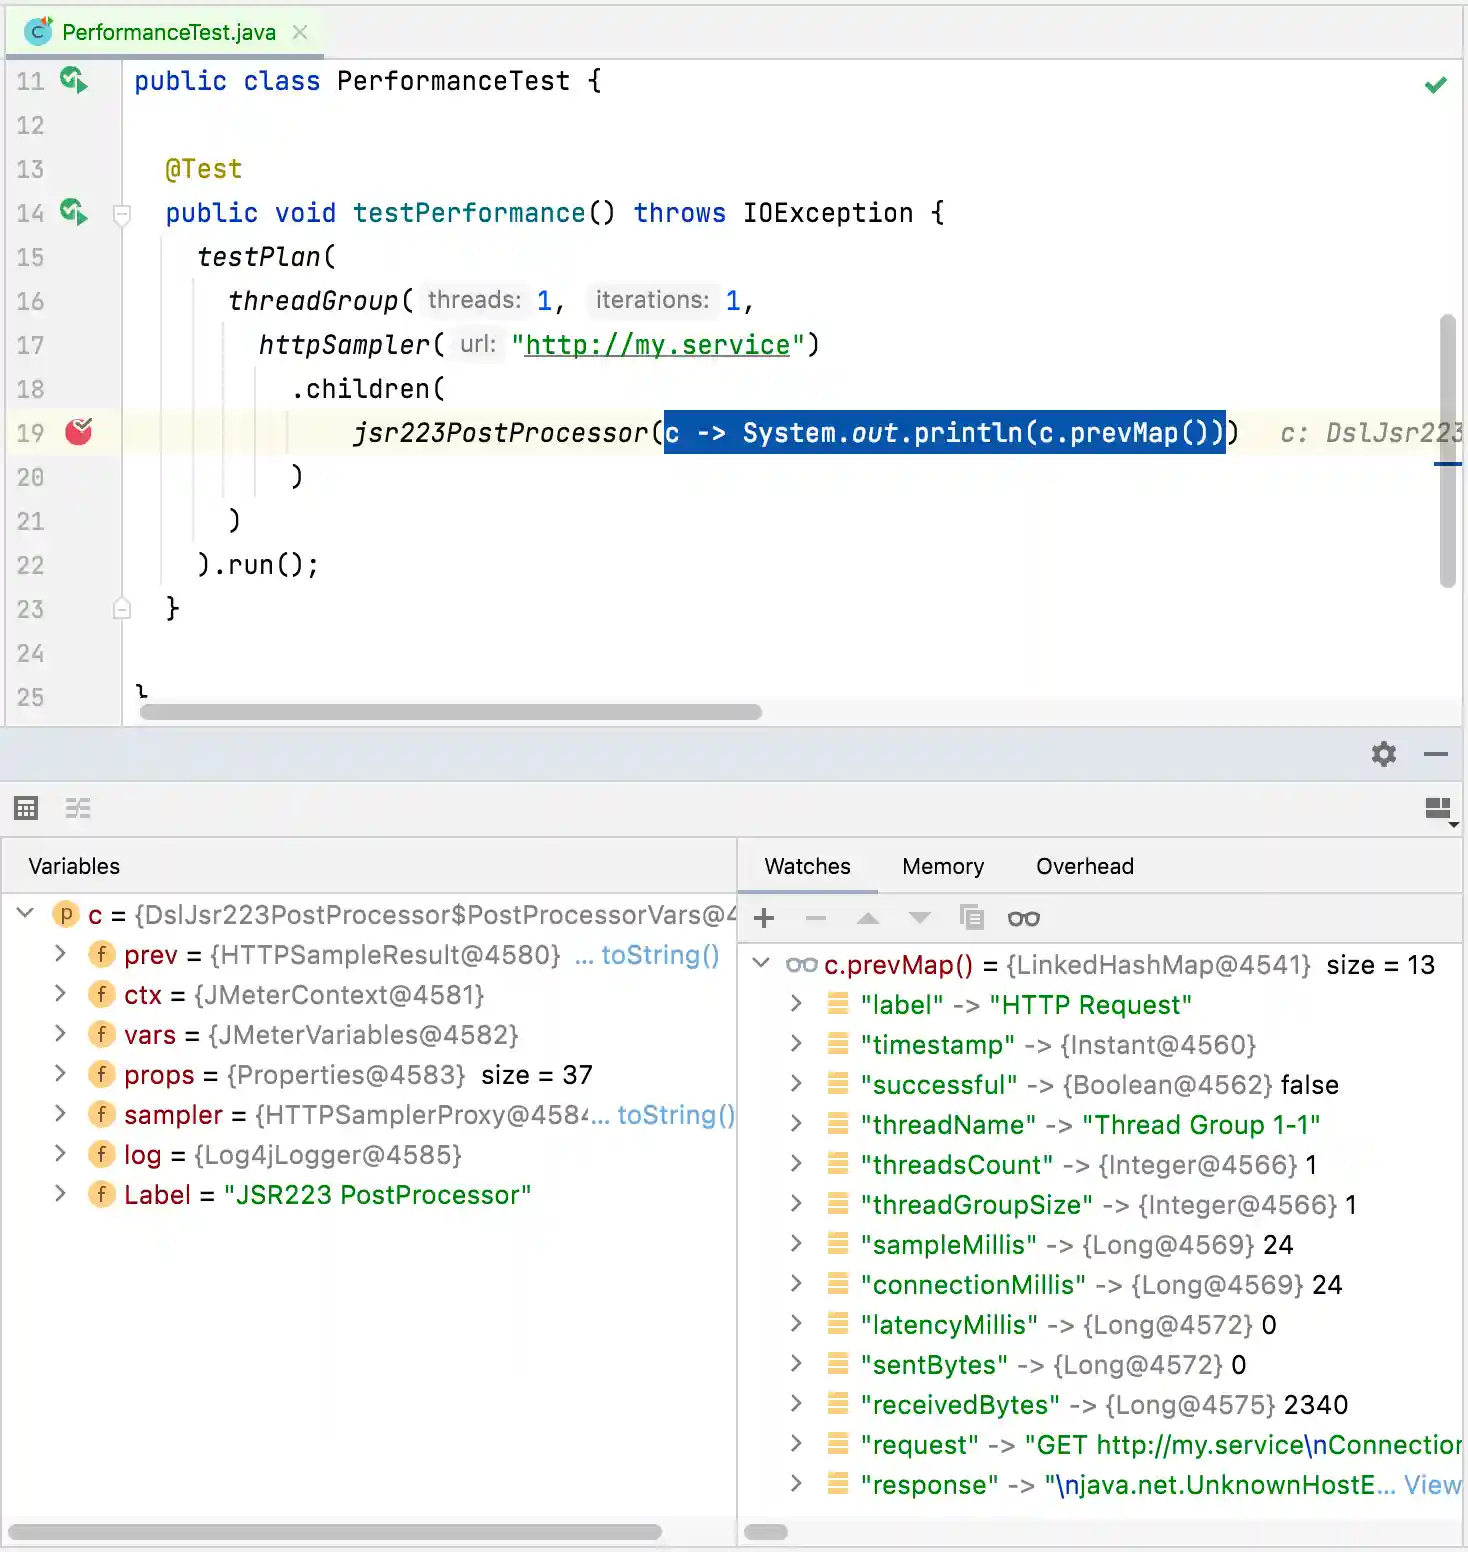
Task: Enable the threads view icon in the debugger toolbar
Action: point(78,808)
